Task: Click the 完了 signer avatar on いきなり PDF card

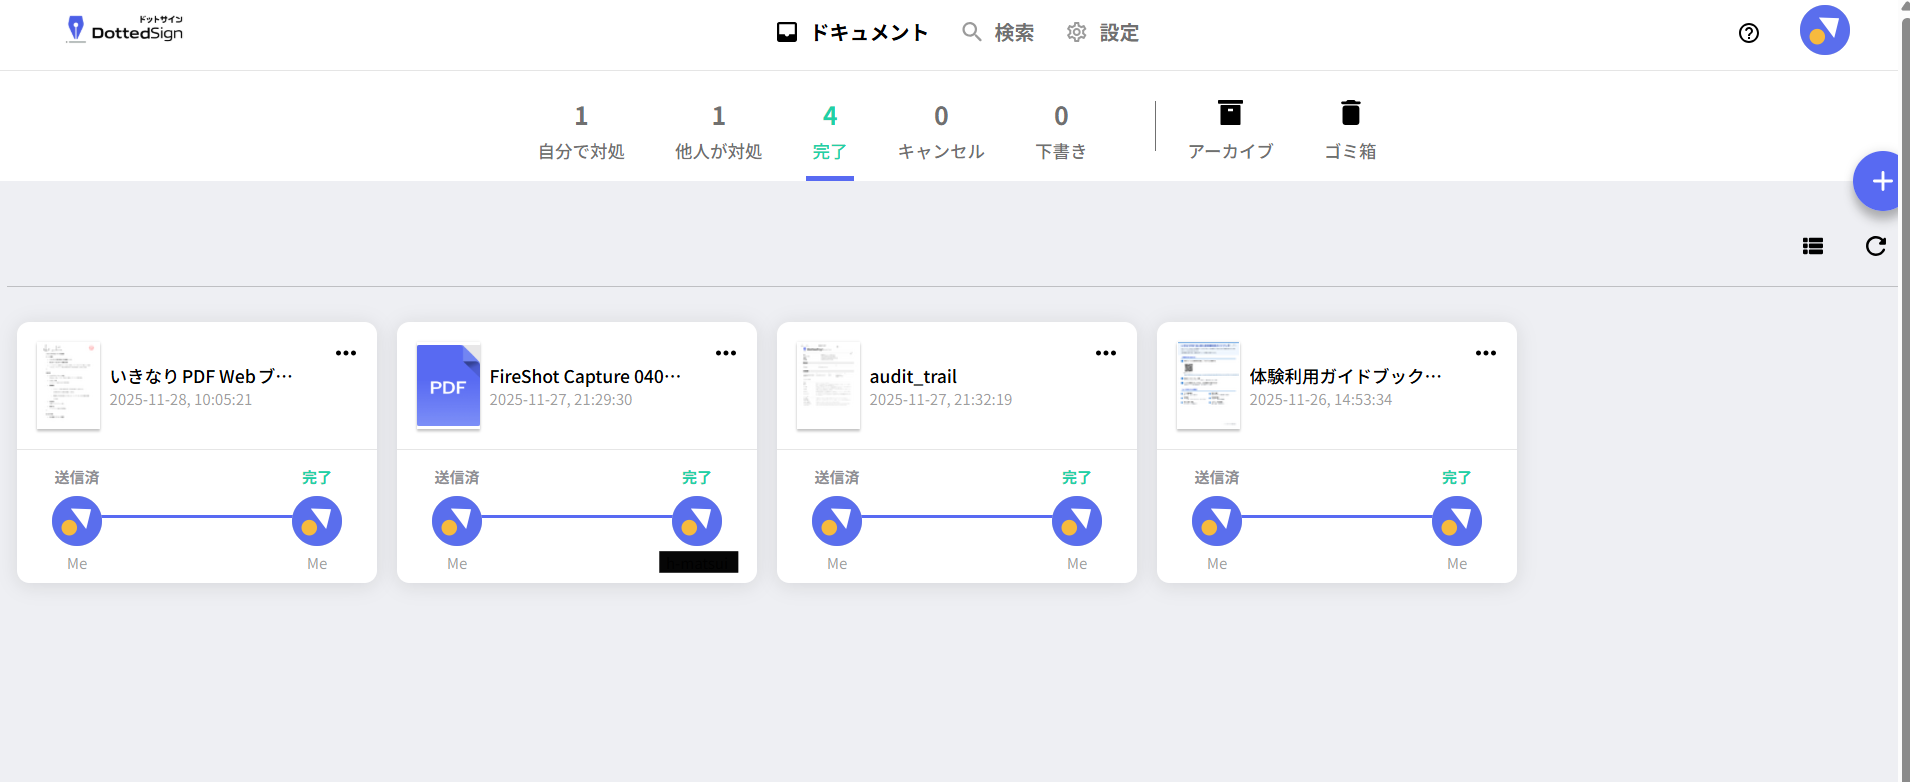Action: click(x=317, y=521)
